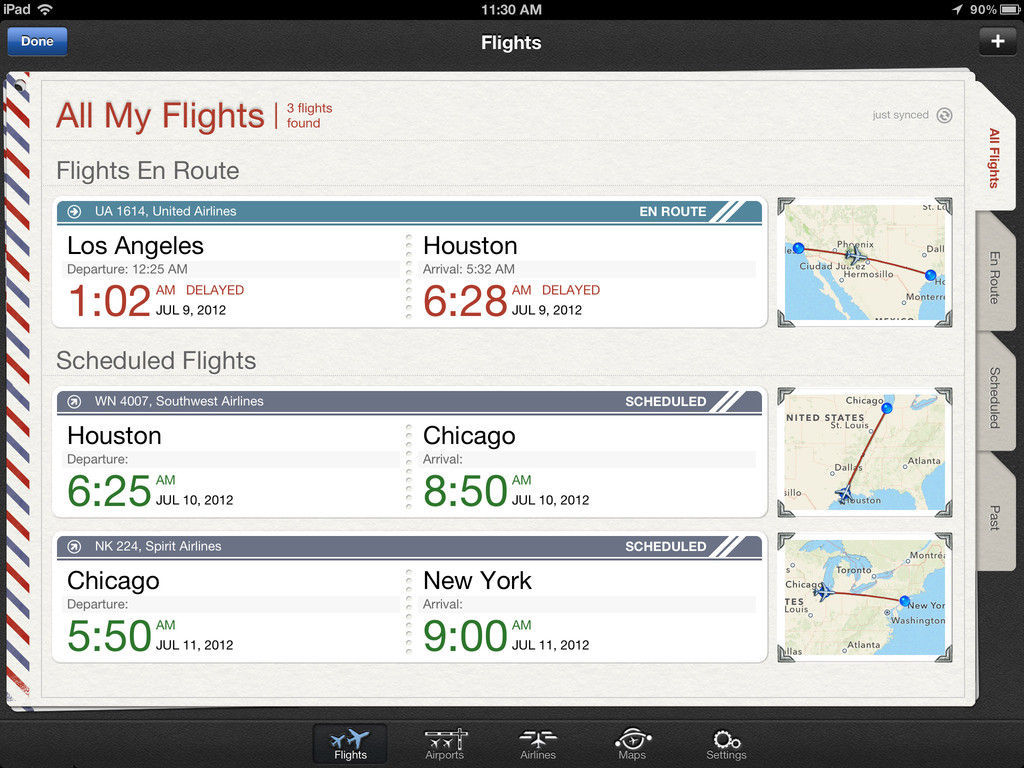Click arrow icon beside UA 1614
The width and height of the screenshot is (1024, 768).
pos(74,211)
